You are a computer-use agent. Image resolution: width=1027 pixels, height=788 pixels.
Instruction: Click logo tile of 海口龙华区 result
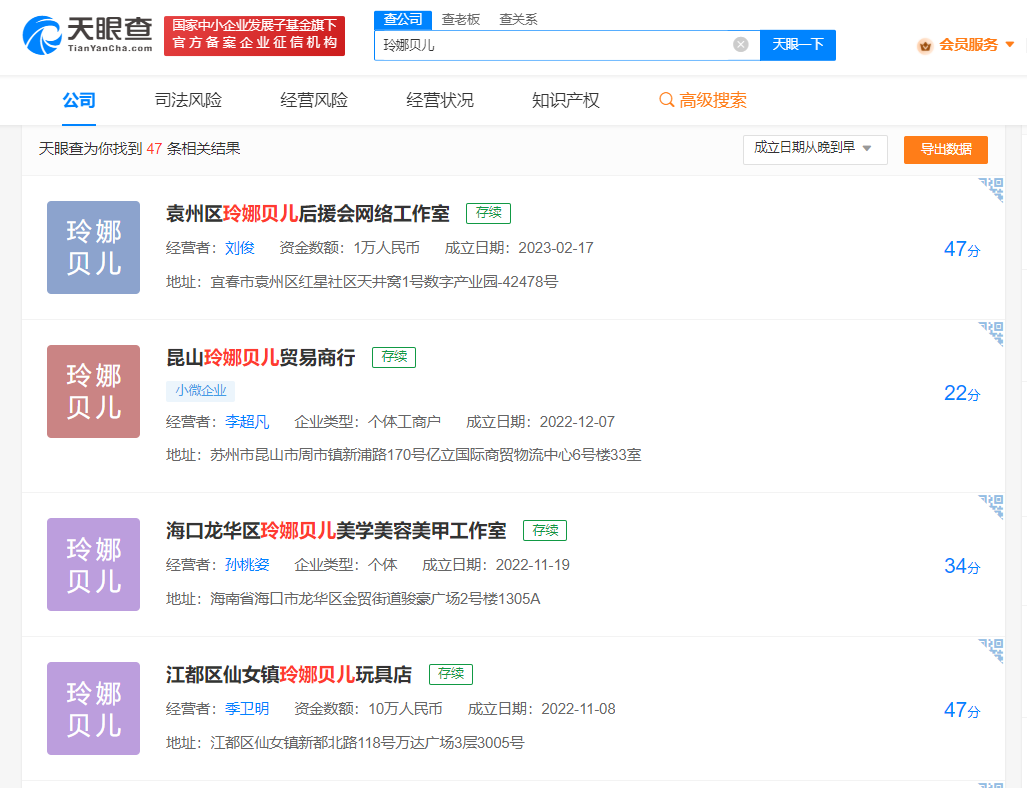coord(93,564)
